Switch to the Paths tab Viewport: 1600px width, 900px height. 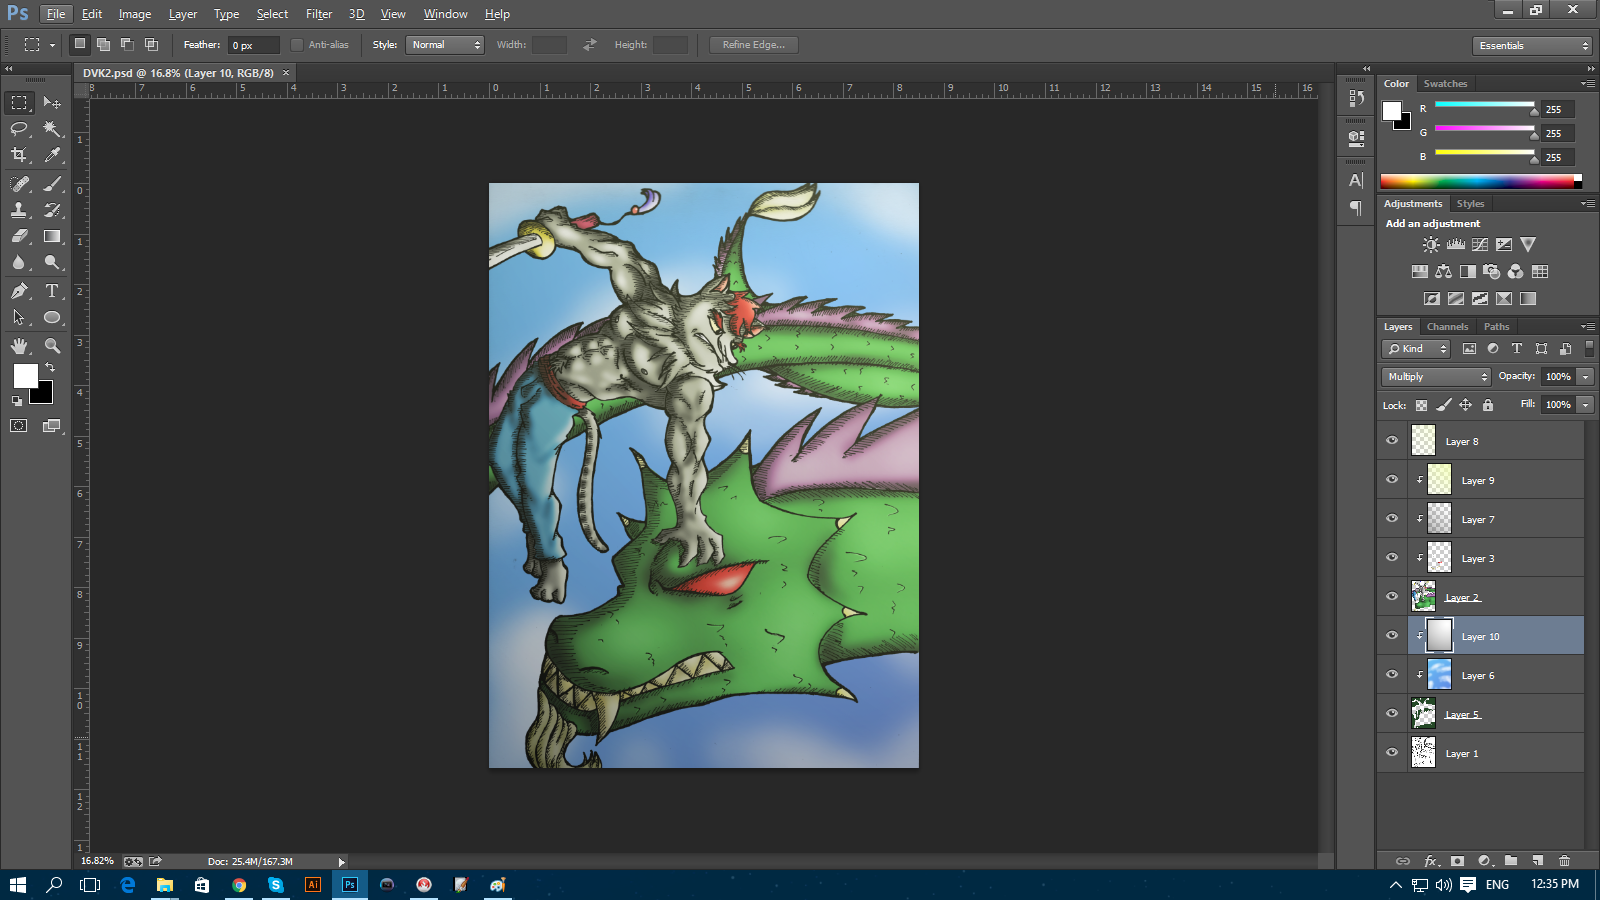tap(1496, 327)
